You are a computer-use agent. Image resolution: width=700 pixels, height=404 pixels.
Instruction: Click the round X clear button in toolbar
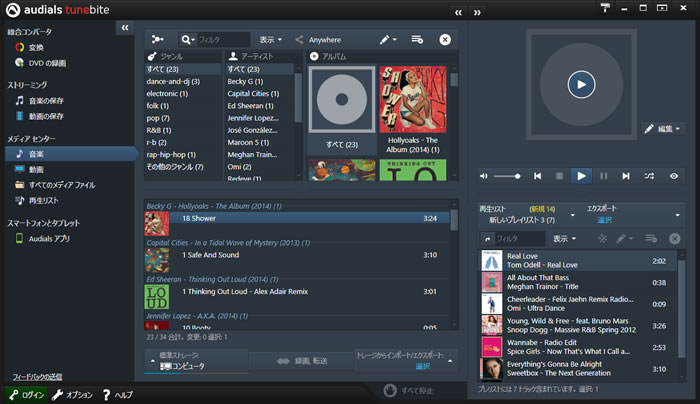tap(445, 40)
